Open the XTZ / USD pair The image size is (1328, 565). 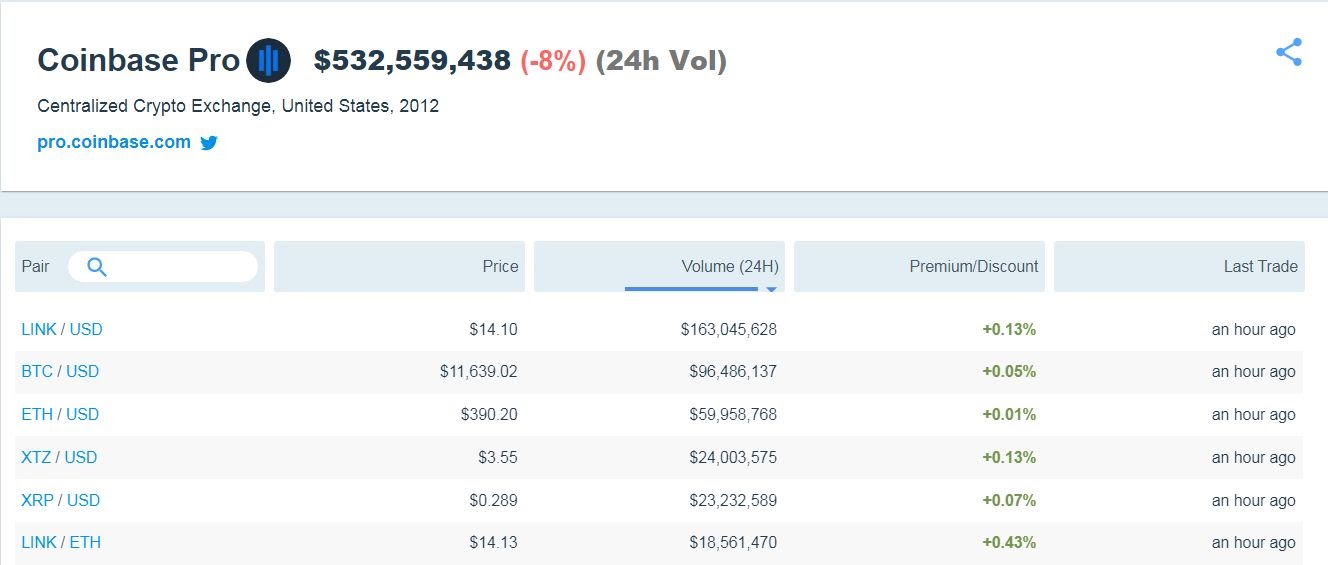pyautogui.click(x=59, y=457)
